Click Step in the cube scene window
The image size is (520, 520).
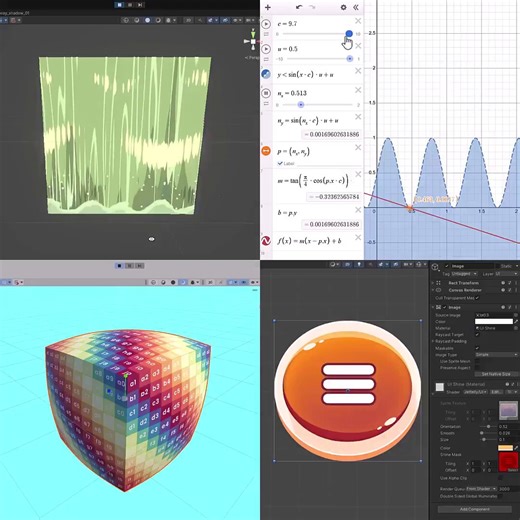(140, 266)
